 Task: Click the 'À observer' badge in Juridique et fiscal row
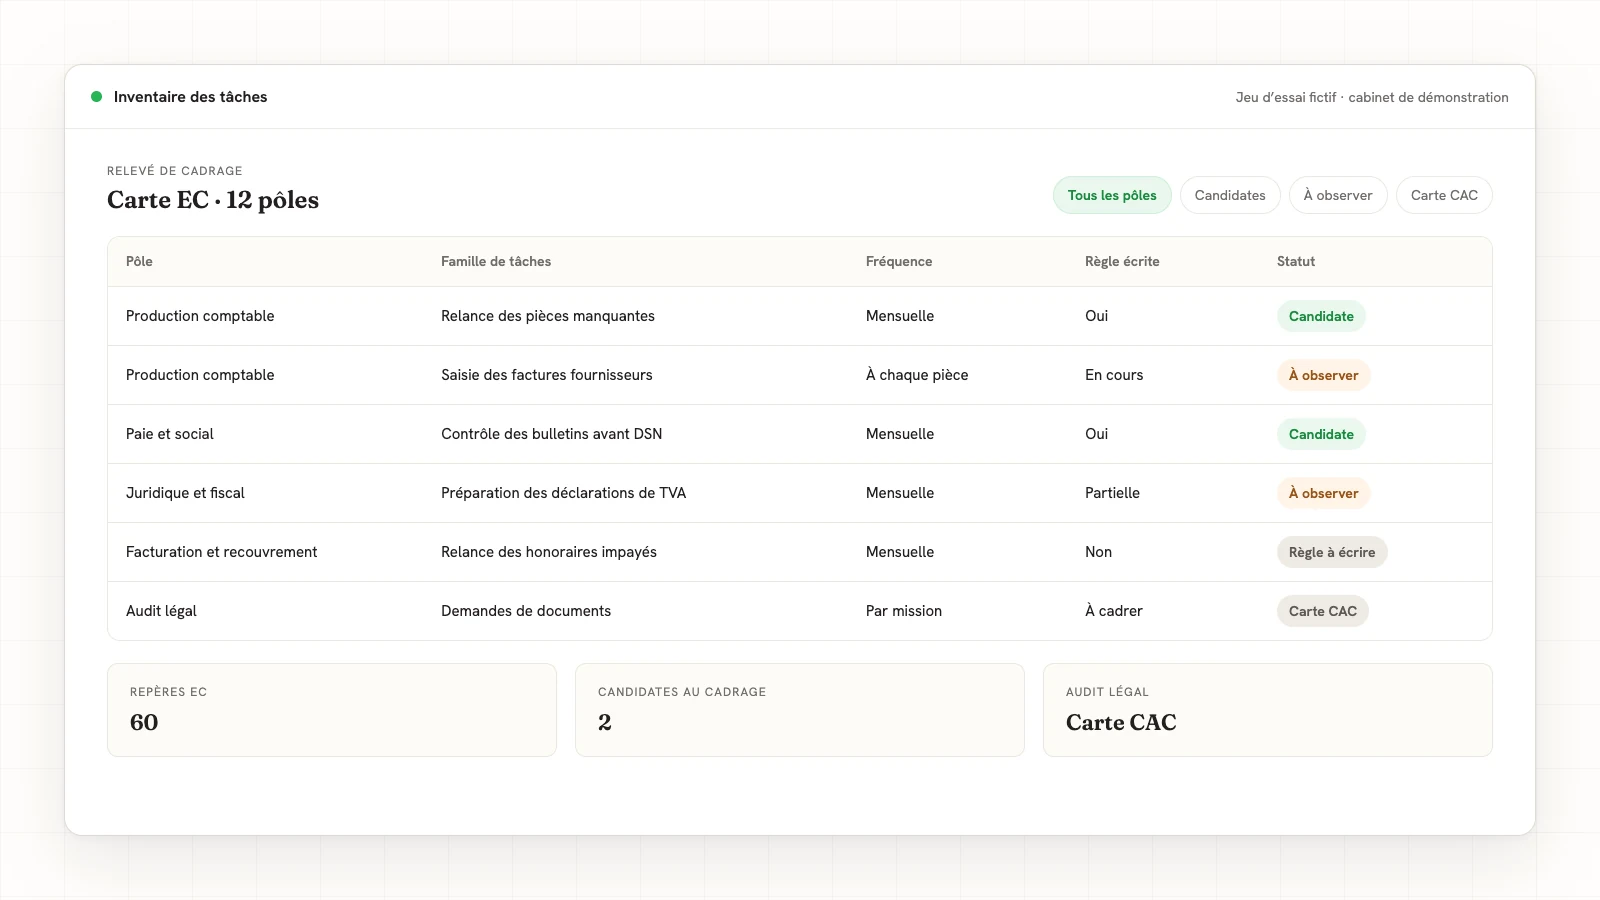[x=1323, y=493]
